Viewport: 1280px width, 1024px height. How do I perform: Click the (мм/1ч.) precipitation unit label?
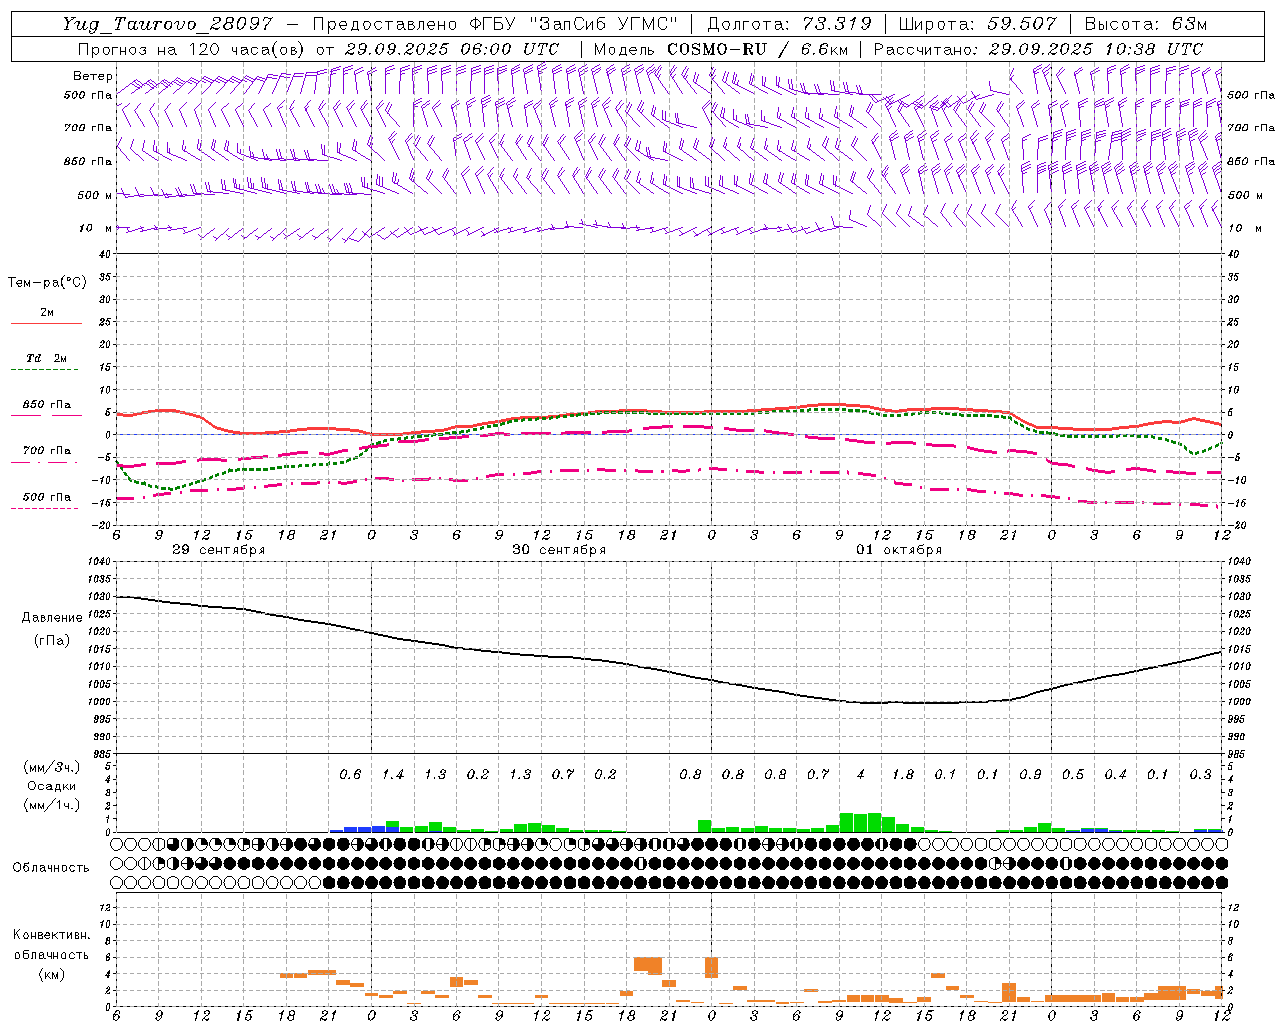pyautogui.click(x=52, y=805)
